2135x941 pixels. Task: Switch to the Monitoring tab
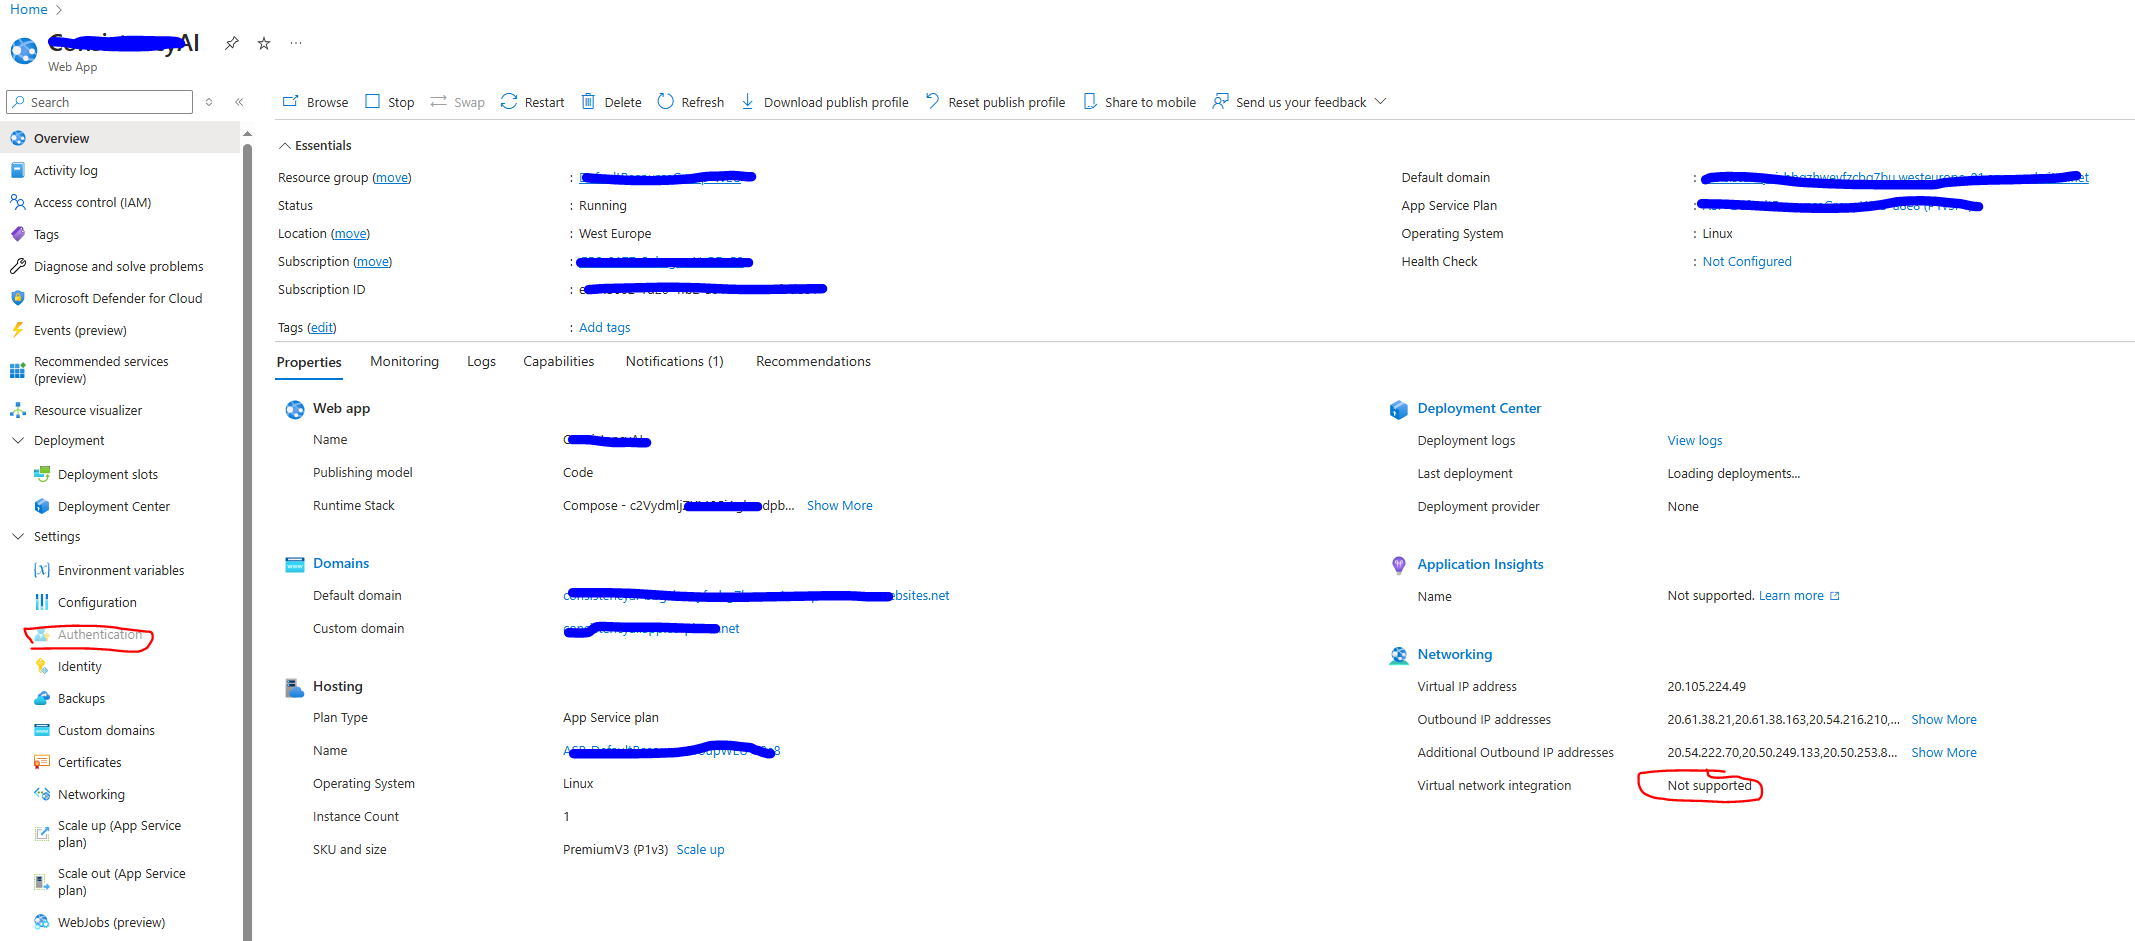tap(404, 361)
